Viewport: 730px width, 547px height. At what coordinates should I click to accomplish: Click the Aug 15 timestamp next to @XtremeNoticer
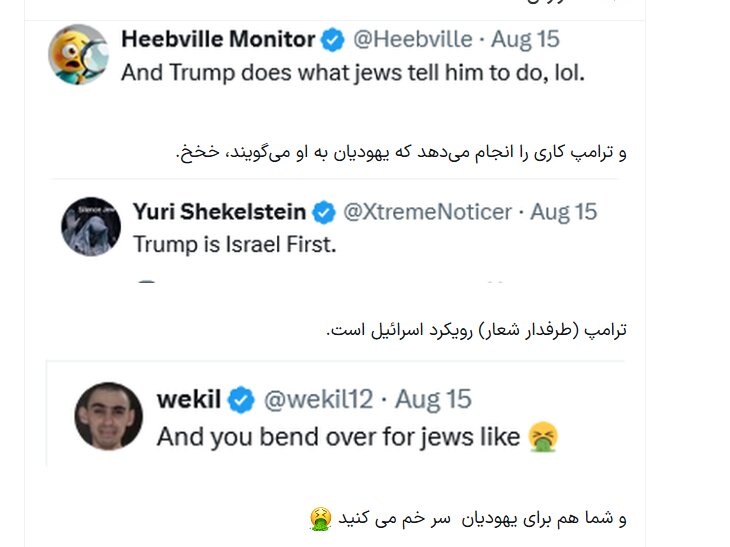(563, 212)
